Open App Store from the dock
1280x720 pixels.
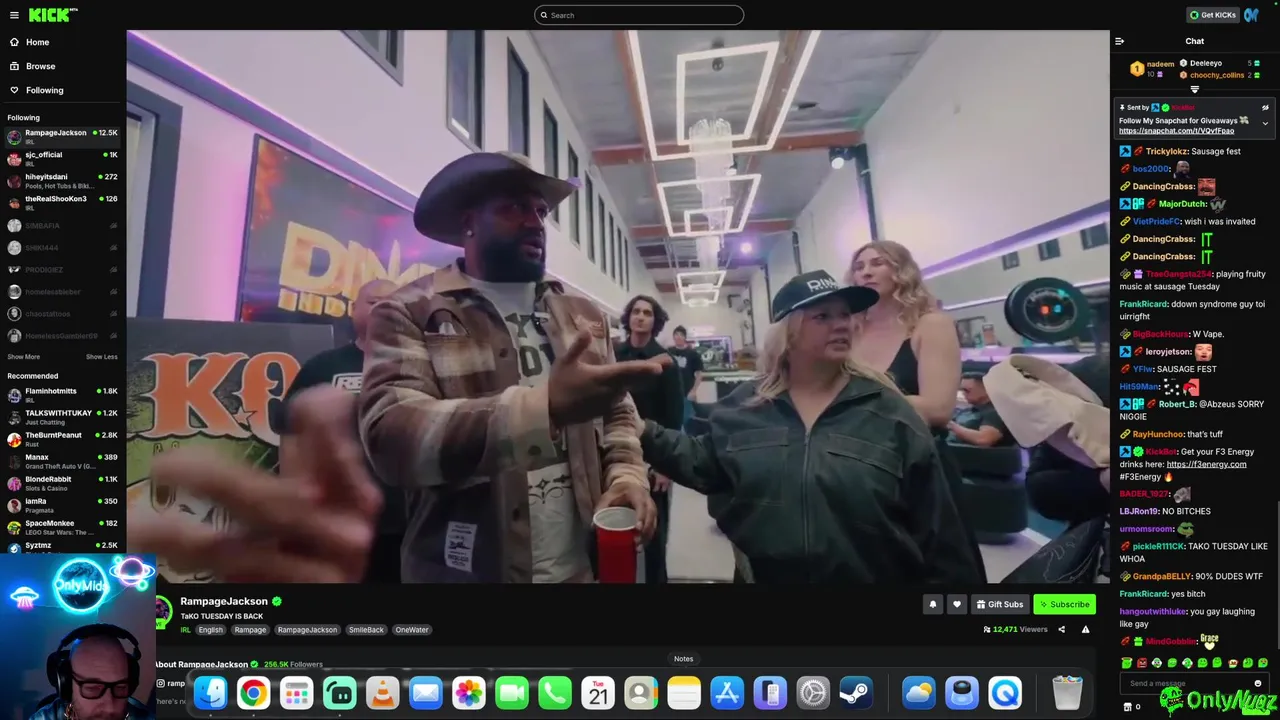coord(727,692)
